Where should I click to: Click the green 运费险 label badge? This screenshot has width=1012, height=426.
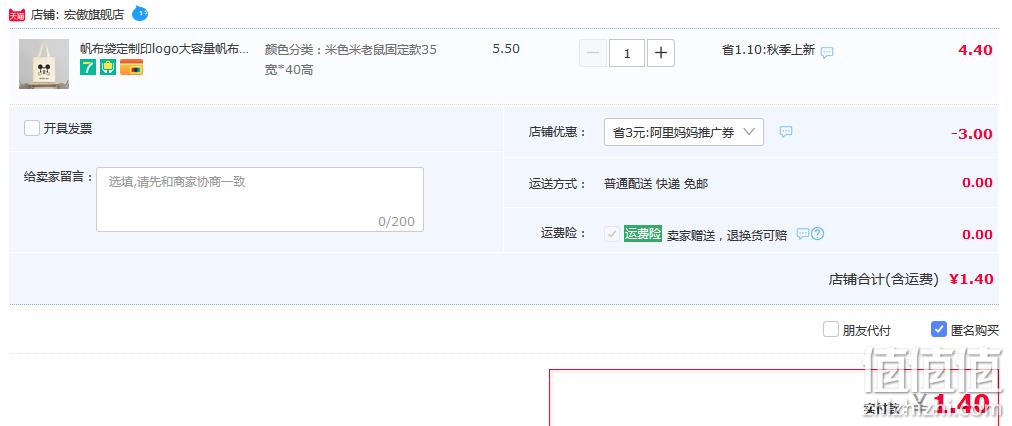[x=643, y=234]
